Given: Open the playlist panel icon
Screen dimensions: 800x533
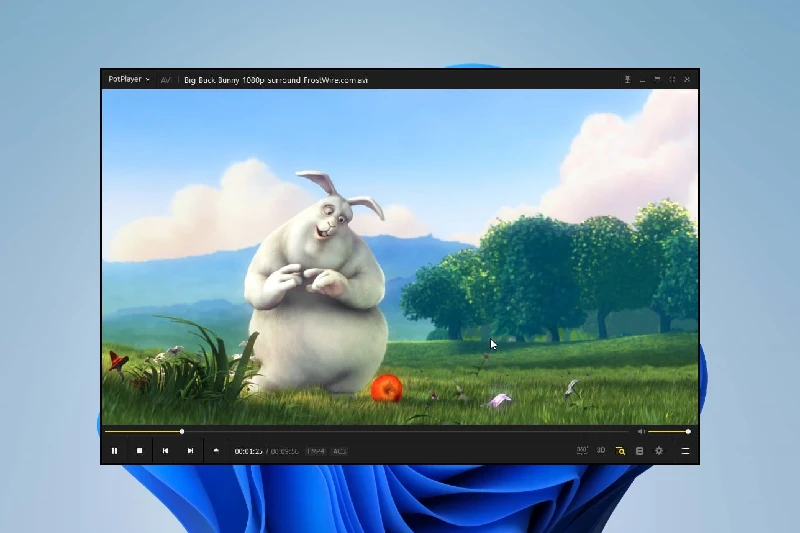Looking at the screenshot, I should tap(639, 451).
